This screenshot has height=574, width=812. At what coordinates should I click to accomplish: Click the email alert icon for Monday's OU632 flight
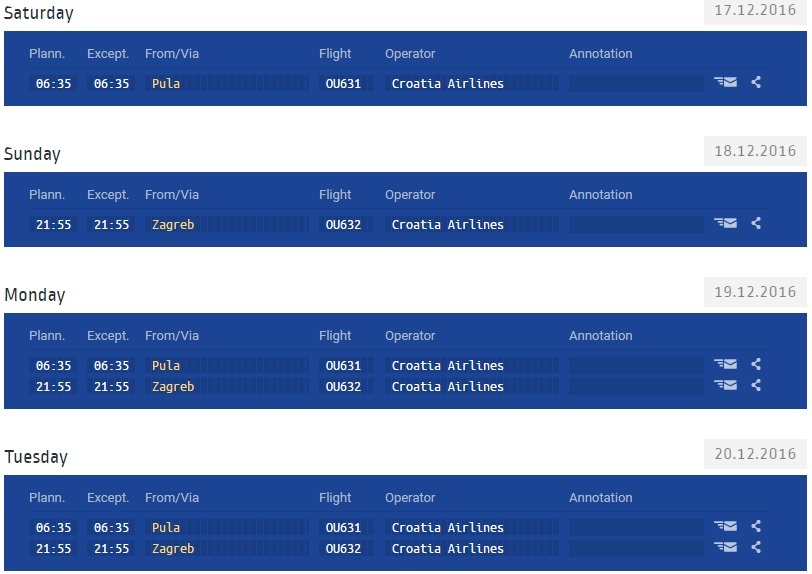click(x=726, y=386)
